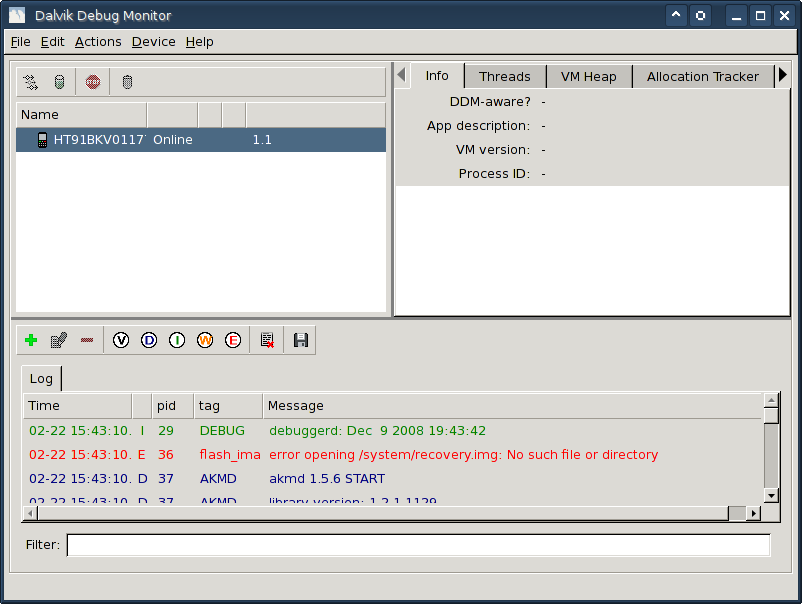Clear the log with the clear icon
802x604 pixels.
tap(267, 340)
